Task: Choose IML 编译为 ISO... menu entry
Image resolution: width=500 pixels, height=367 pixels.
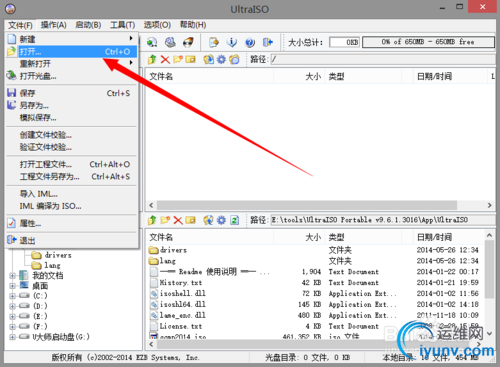Action: (x=71, y=206)
